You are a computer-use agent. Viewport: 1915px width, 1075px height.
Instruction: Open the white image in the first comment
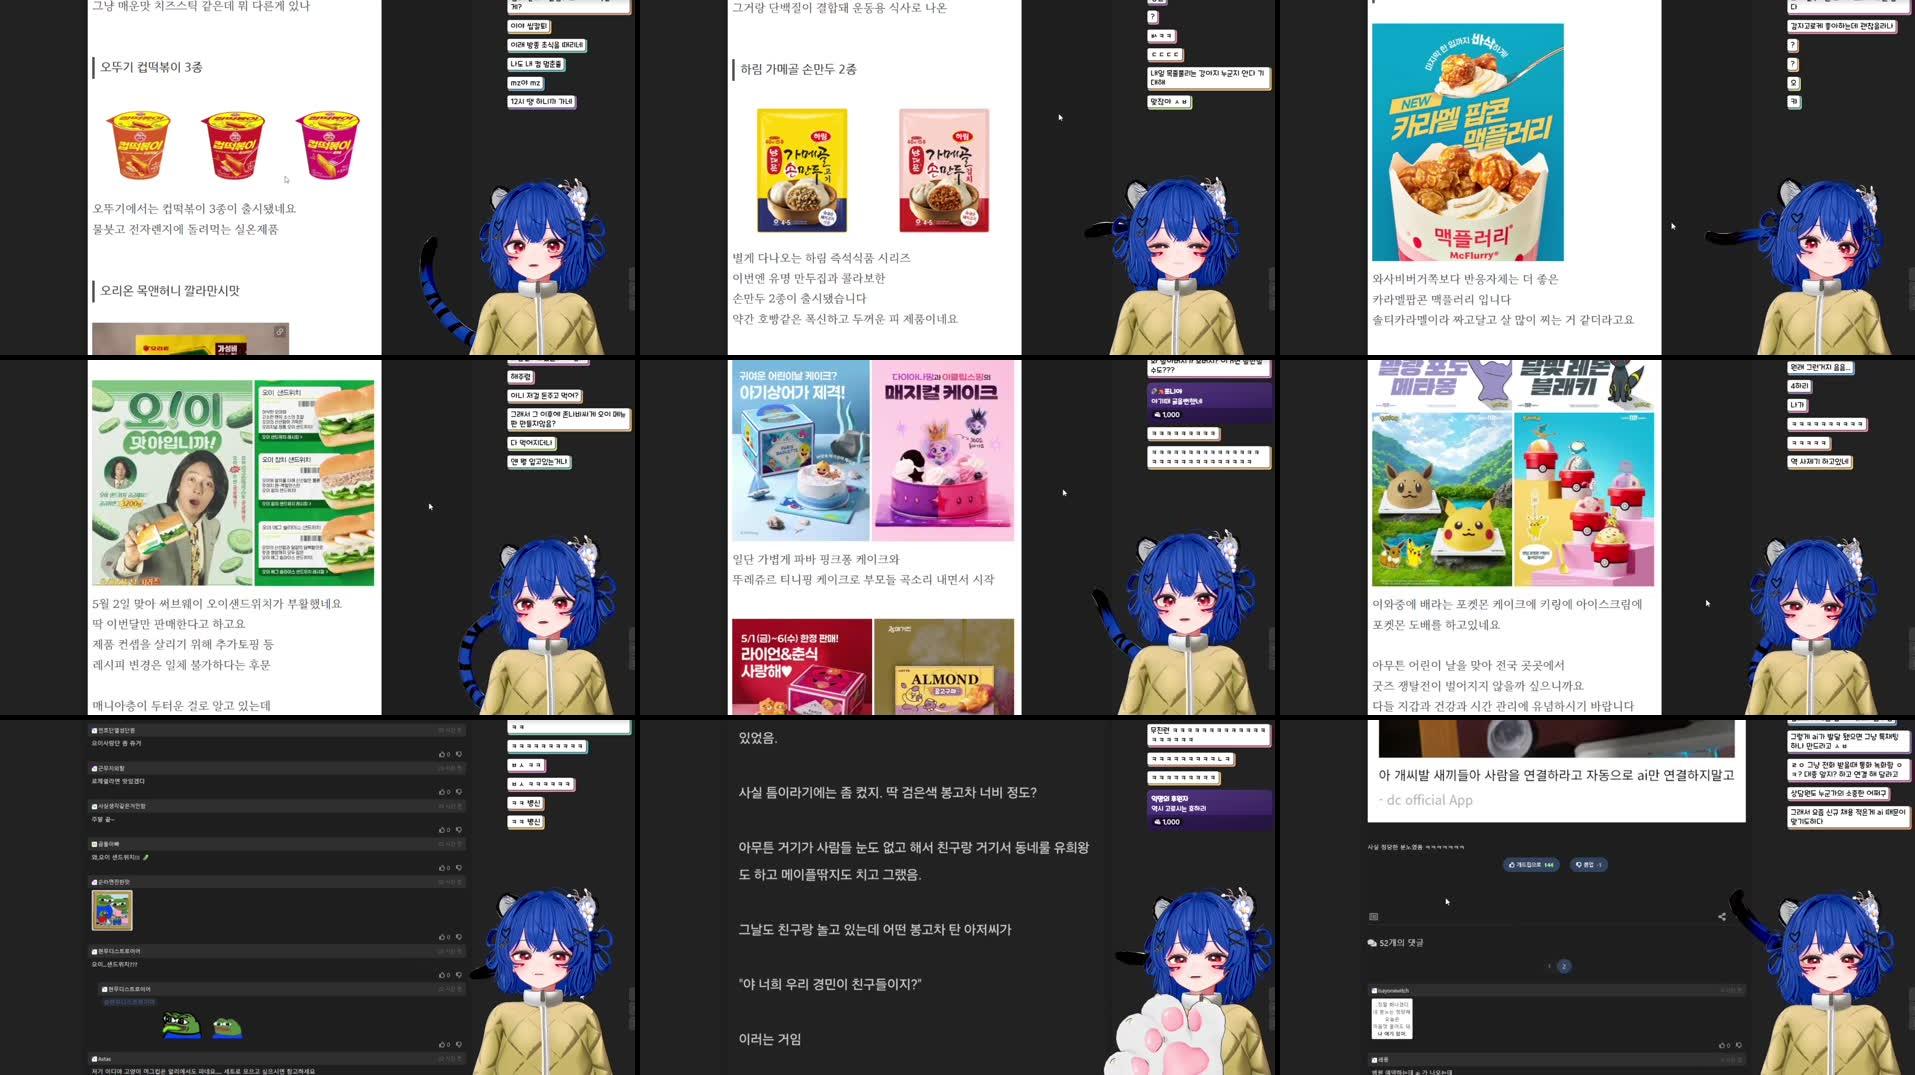[1391, 1018]
